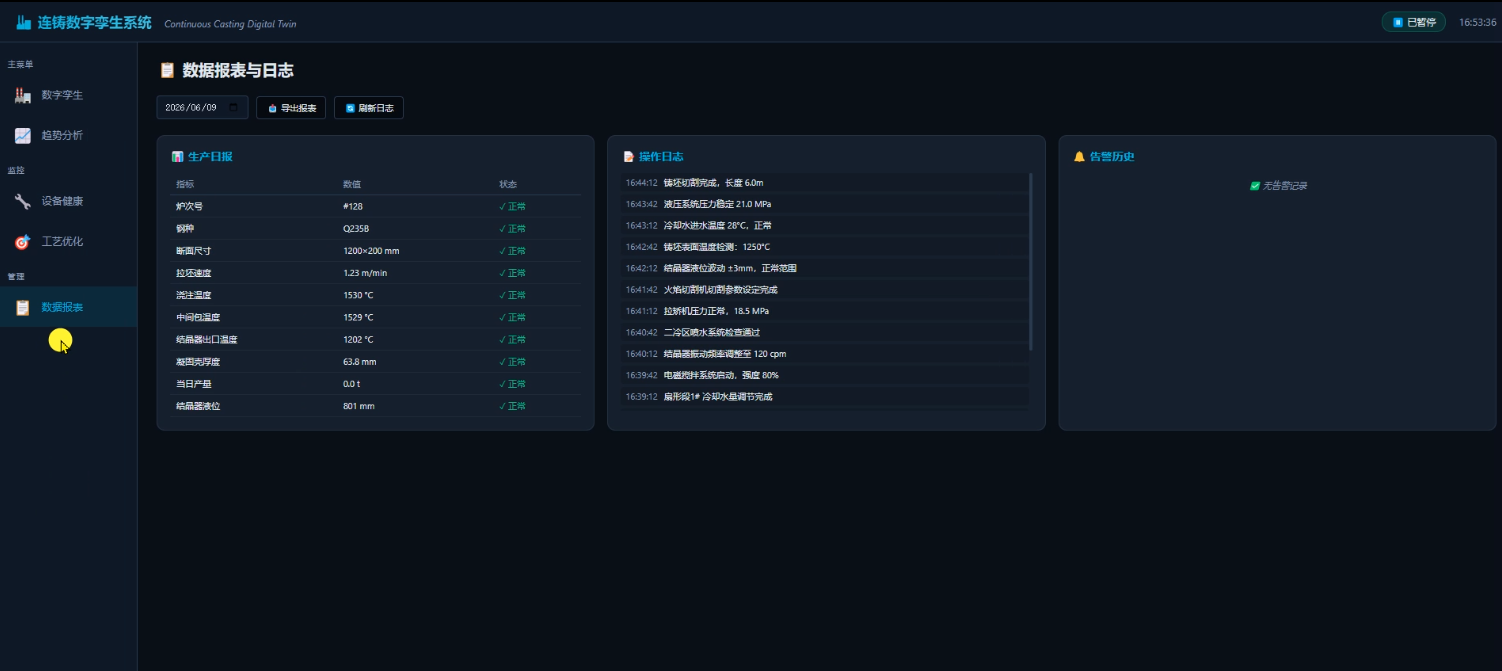Click the log entry at 16:41:42
This screenshot has height=671, width=1502.
point(824,290)
